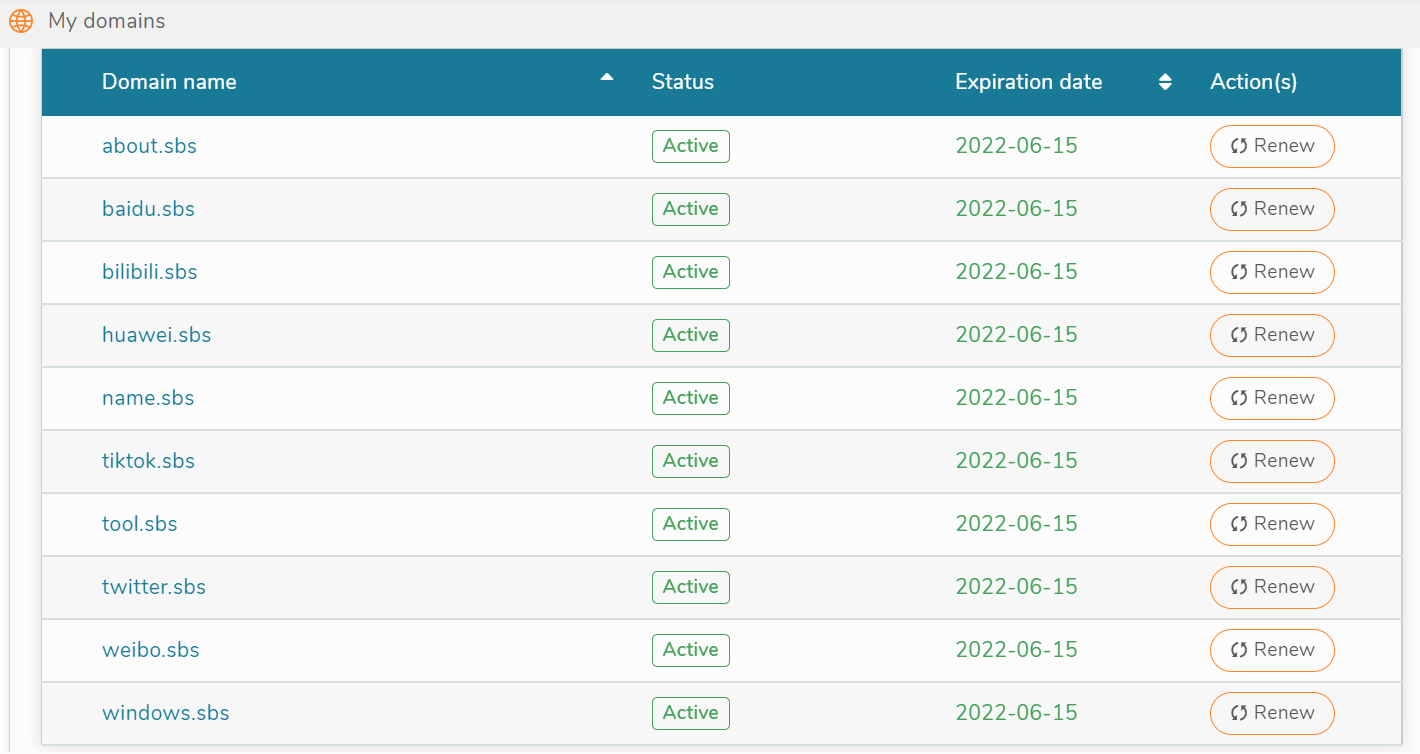1420x754 pixels.
Task: Open the bilibili.sbs domain link
Action: click(150, 272)
